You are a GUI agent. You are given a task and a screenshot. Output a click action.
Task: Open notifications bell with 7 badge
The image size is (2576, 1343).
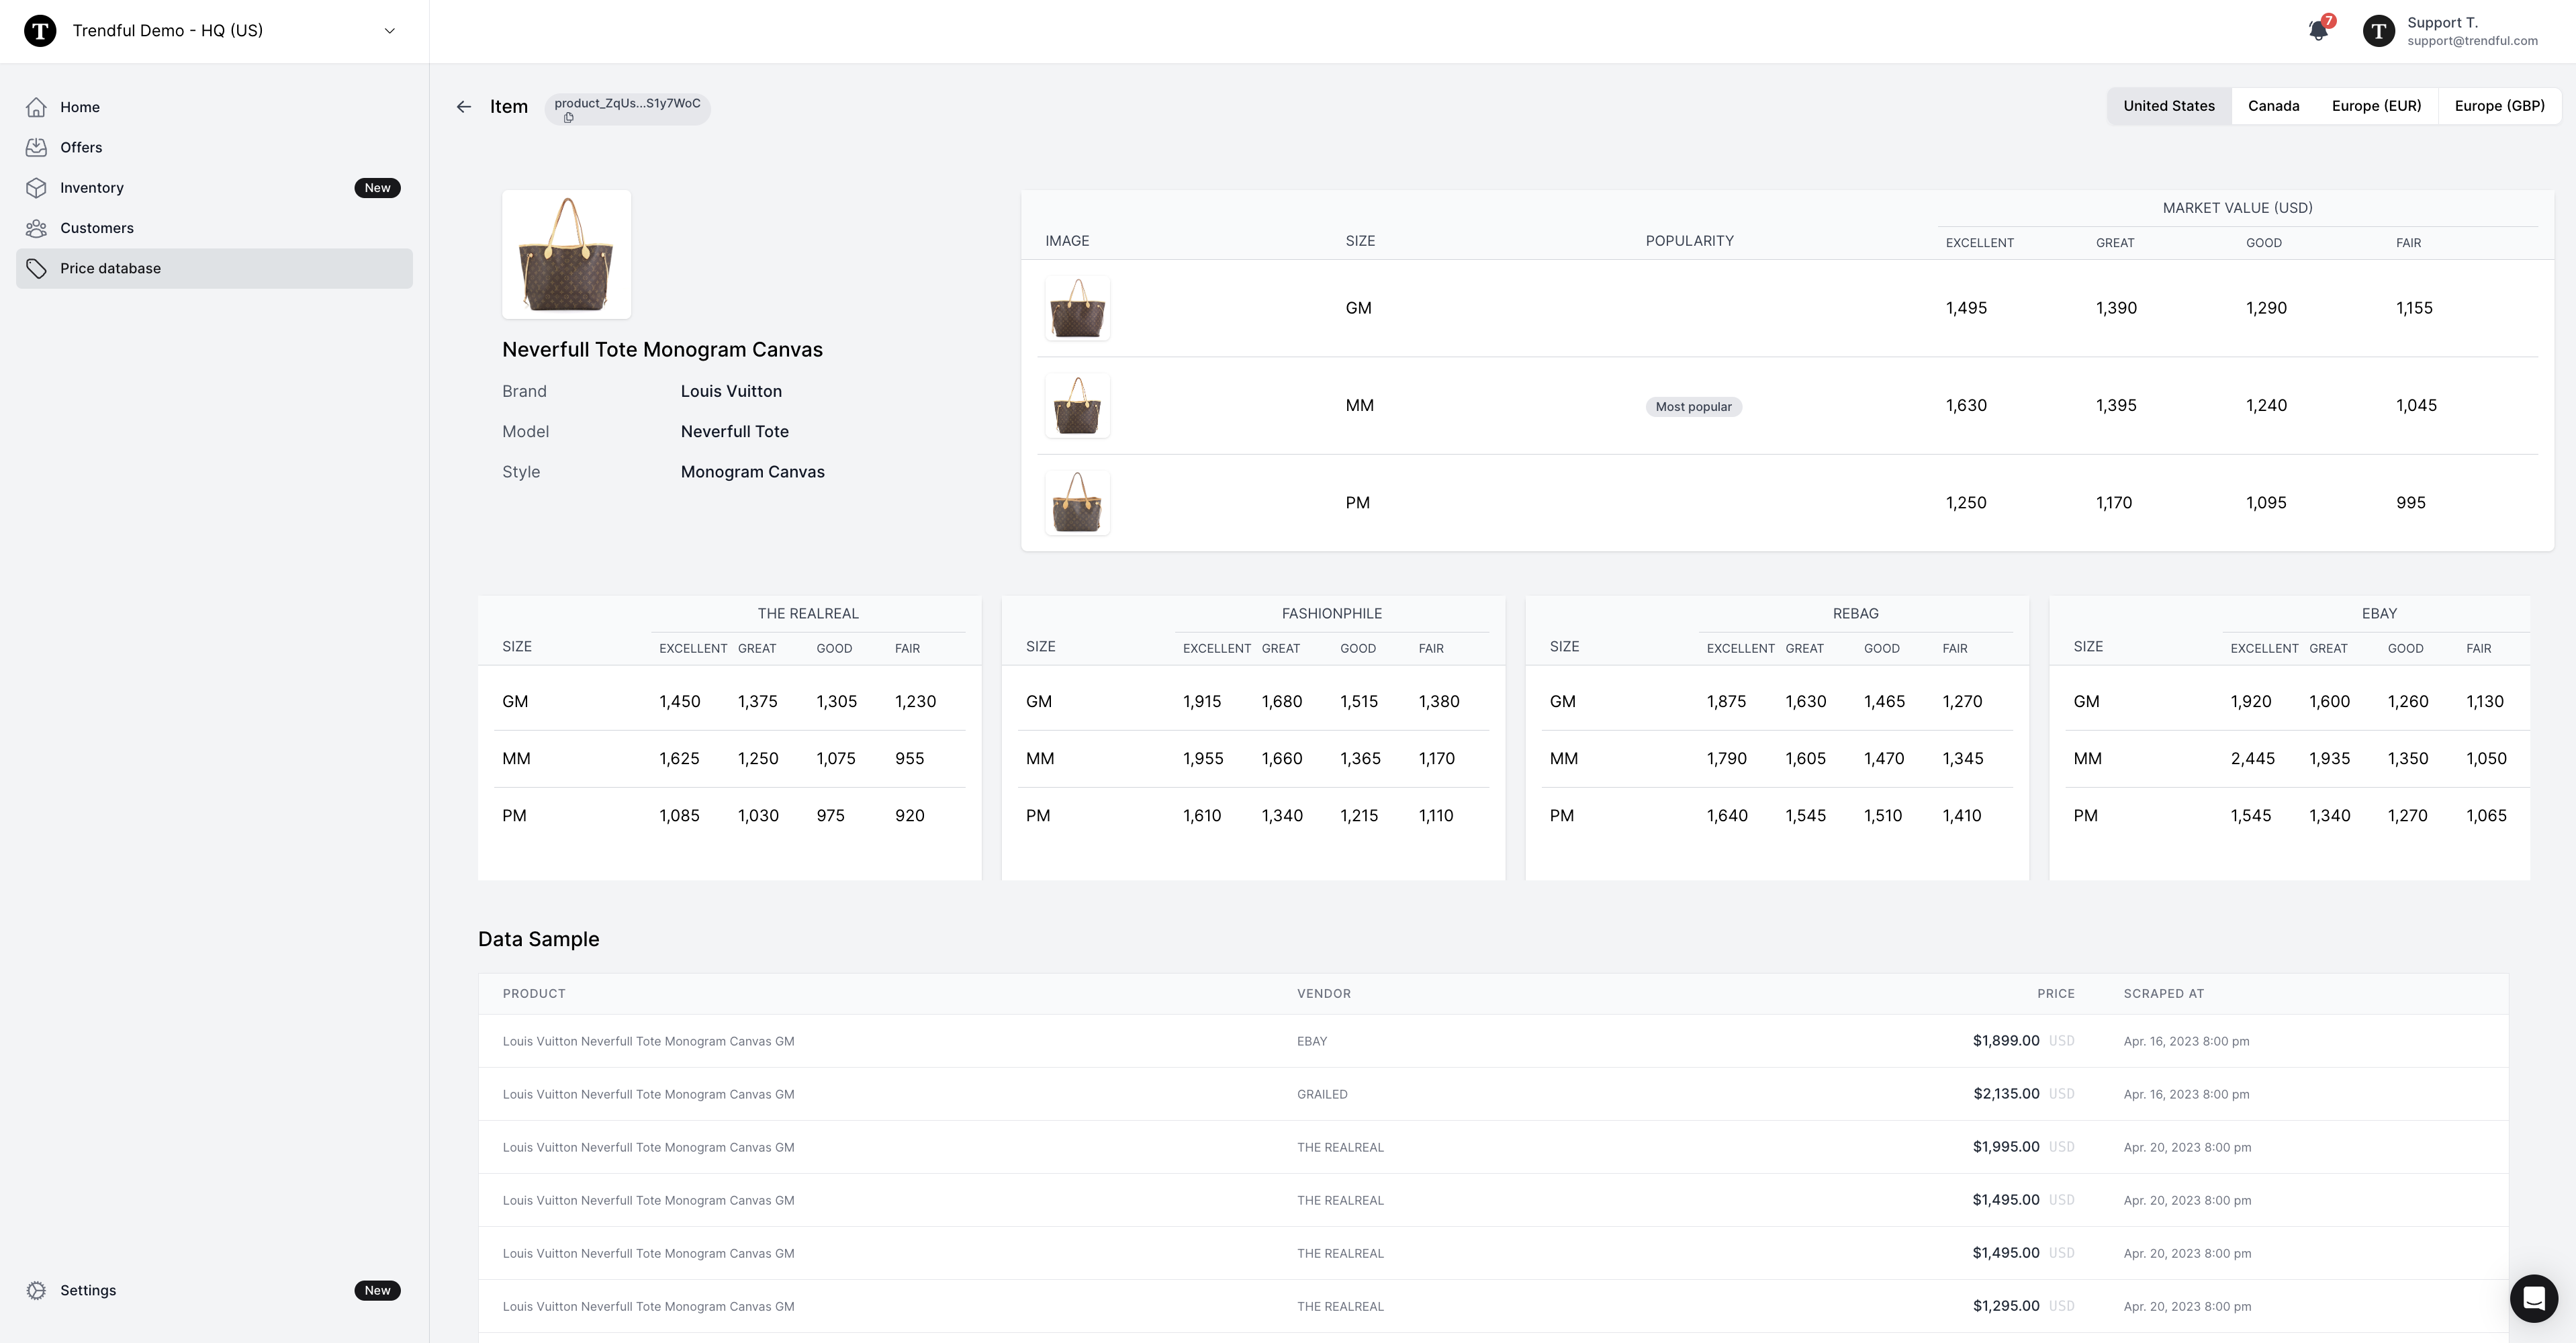pos(2318,30)
